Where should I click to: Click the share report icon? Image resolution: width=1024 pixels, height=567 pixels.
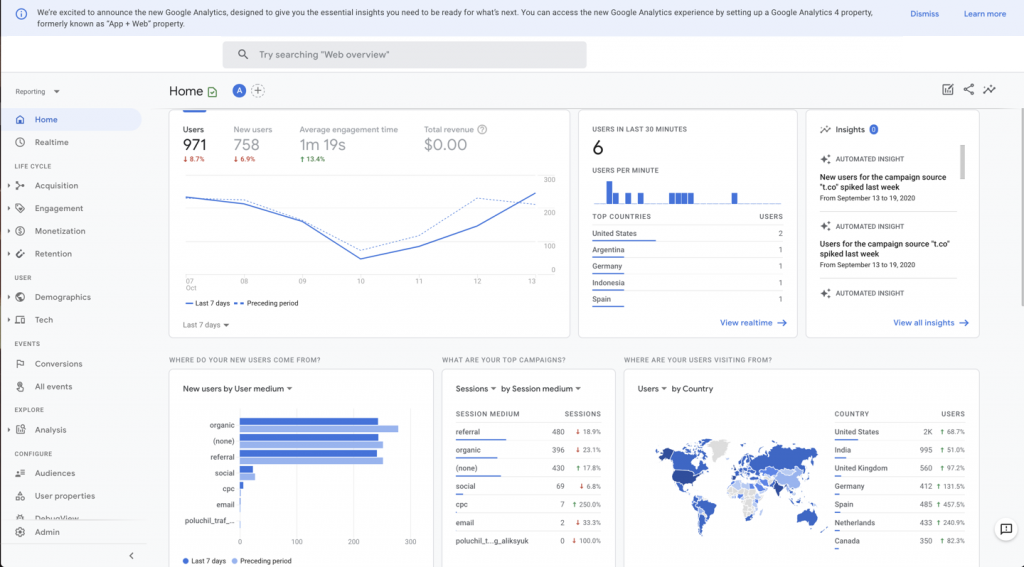968,89
